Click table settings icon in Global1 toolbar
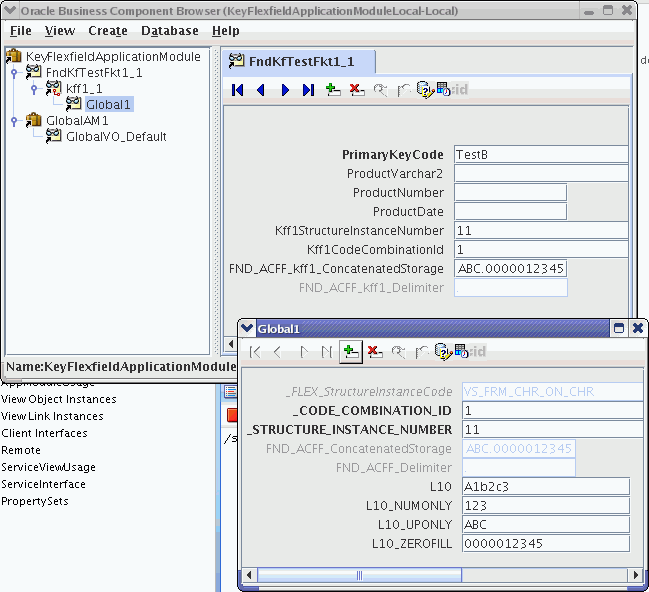The width and height of the screenshot is (649, 592). (x=461, y=351)
